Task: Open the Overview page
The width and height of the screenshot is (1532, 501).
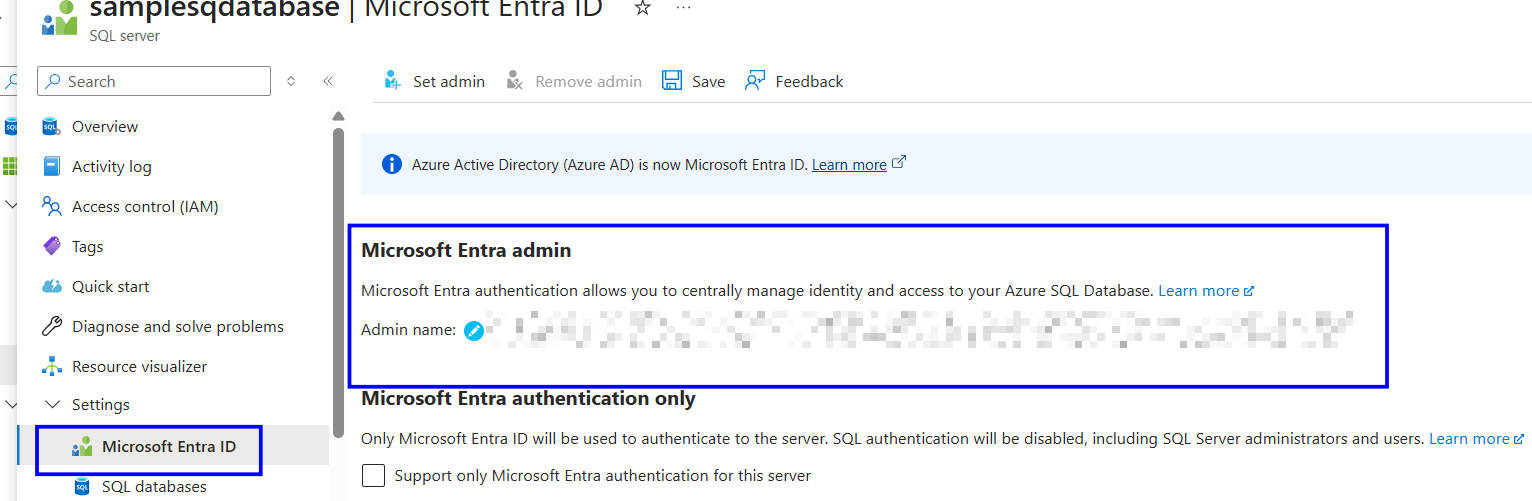Action: point(105,126)
